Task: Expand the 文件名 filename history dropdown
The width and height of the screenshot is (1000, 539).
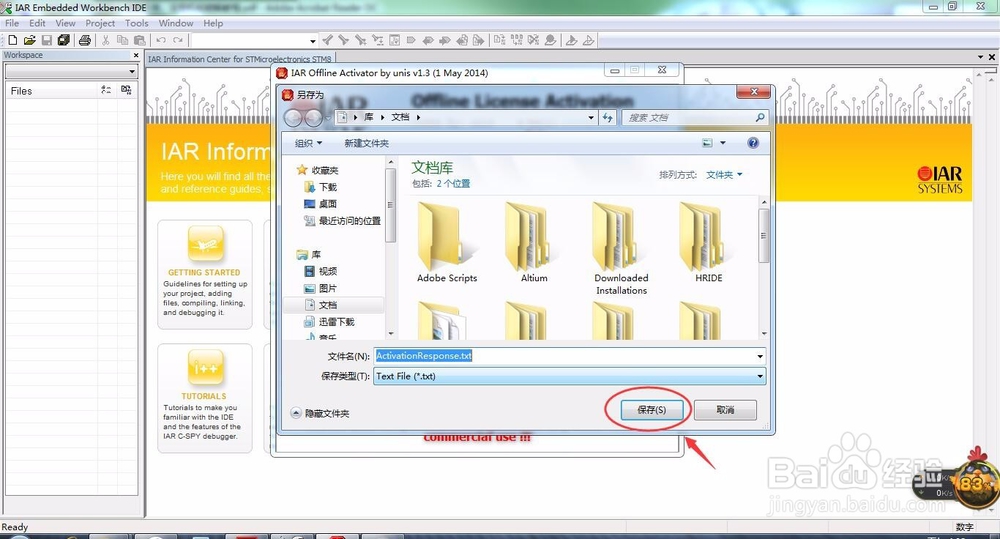Action: tap(760, 356)
